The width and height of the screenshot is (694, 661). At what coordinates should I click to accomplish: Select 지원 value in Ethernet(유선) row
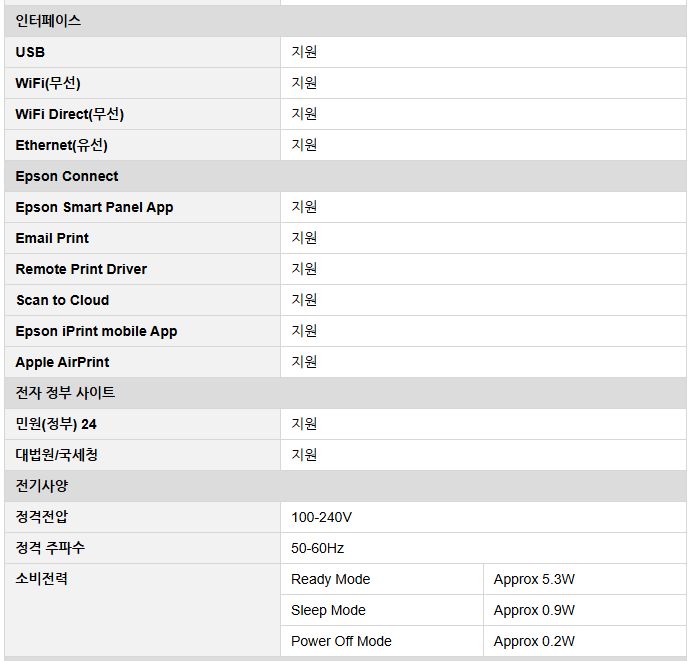pos(304,145)
